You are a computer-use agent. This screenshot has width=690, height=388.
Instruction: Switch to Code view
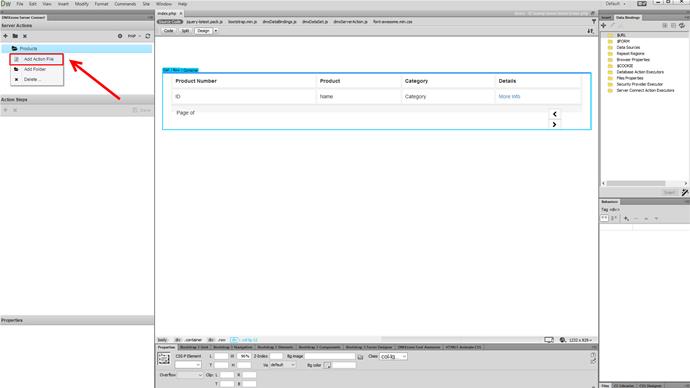click(169, 31)
